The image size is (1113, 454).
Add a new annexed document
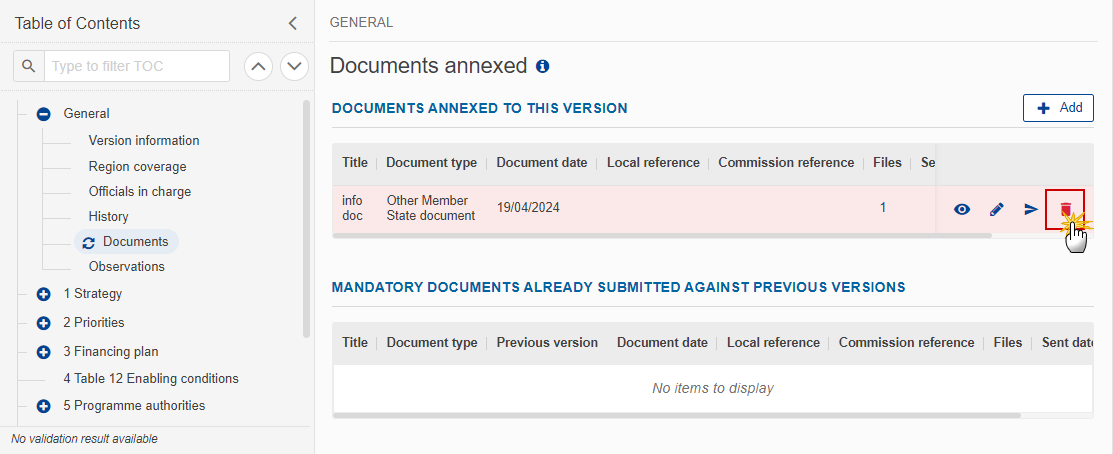tap(1058, 108)
